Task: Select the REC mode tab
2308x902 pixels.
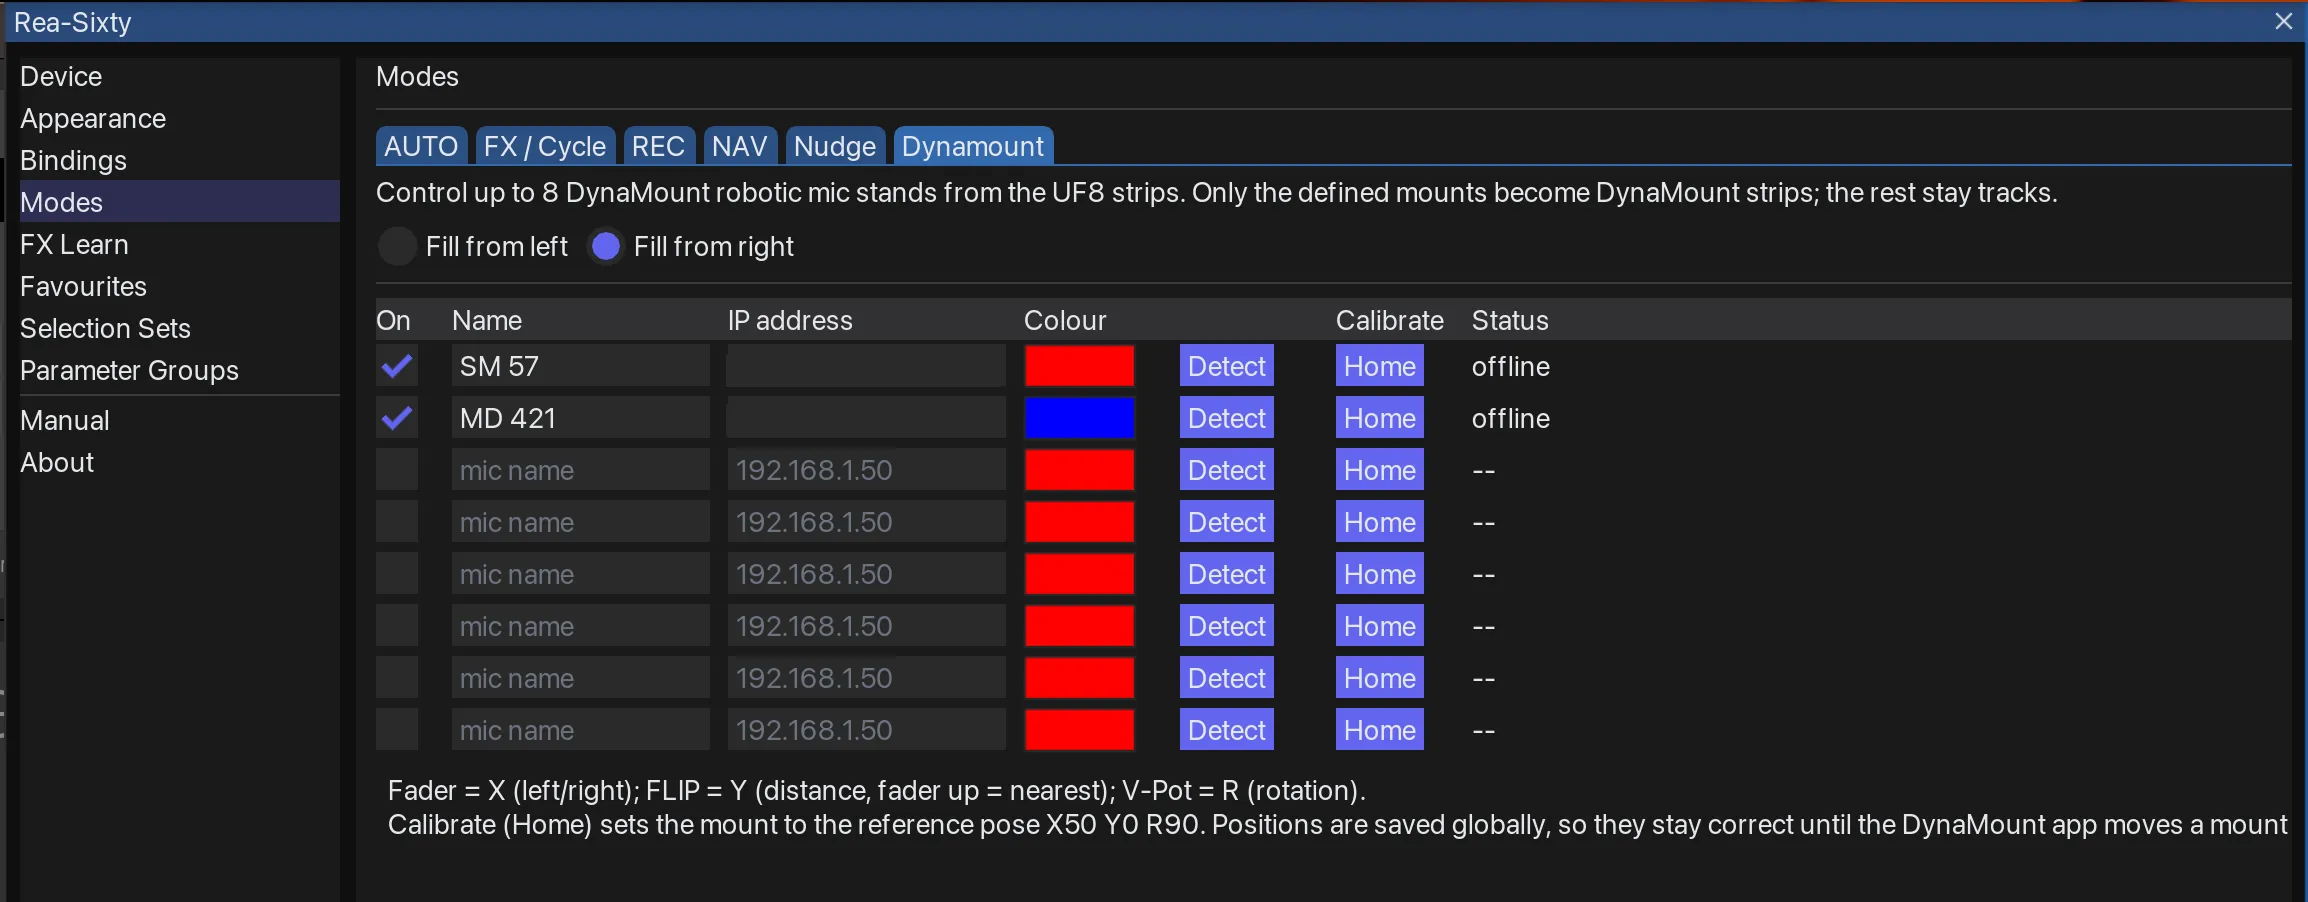Action: point(658,146)
